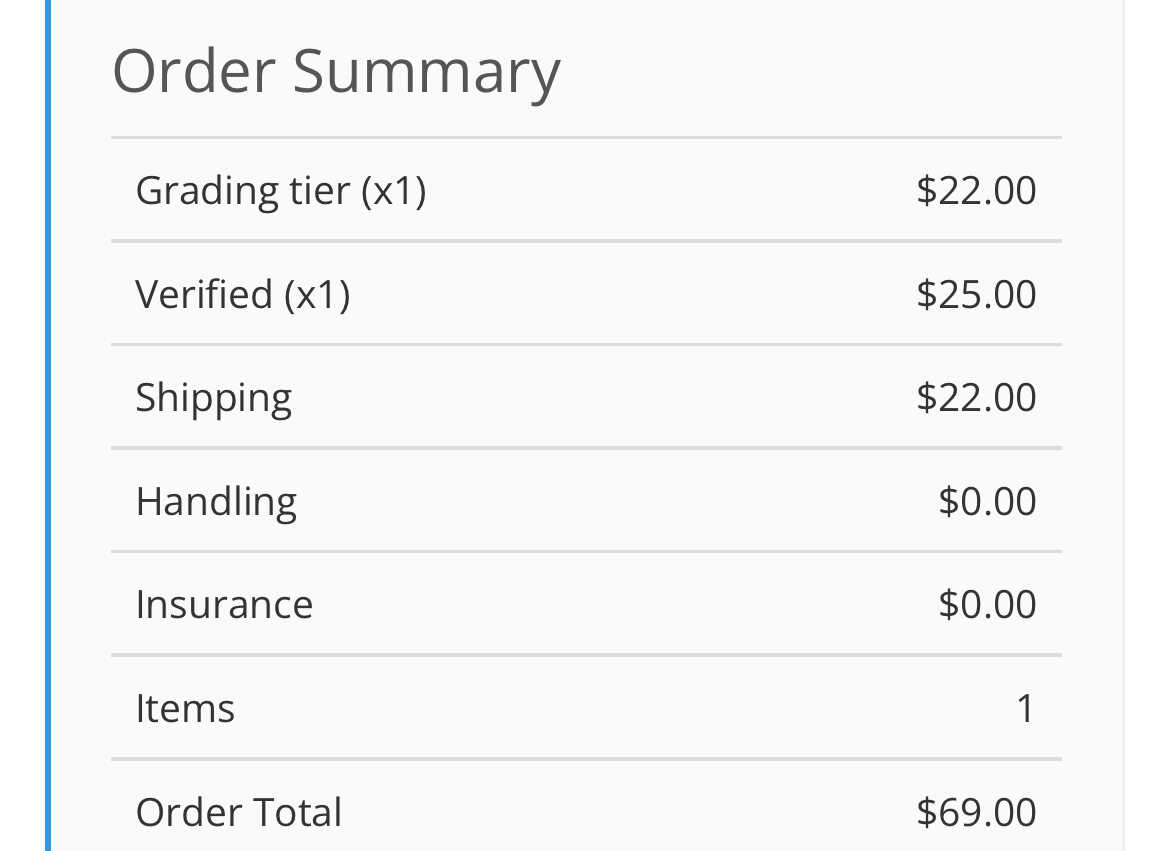
Task: Click the Items count value 1
Action: point(1025,709)
